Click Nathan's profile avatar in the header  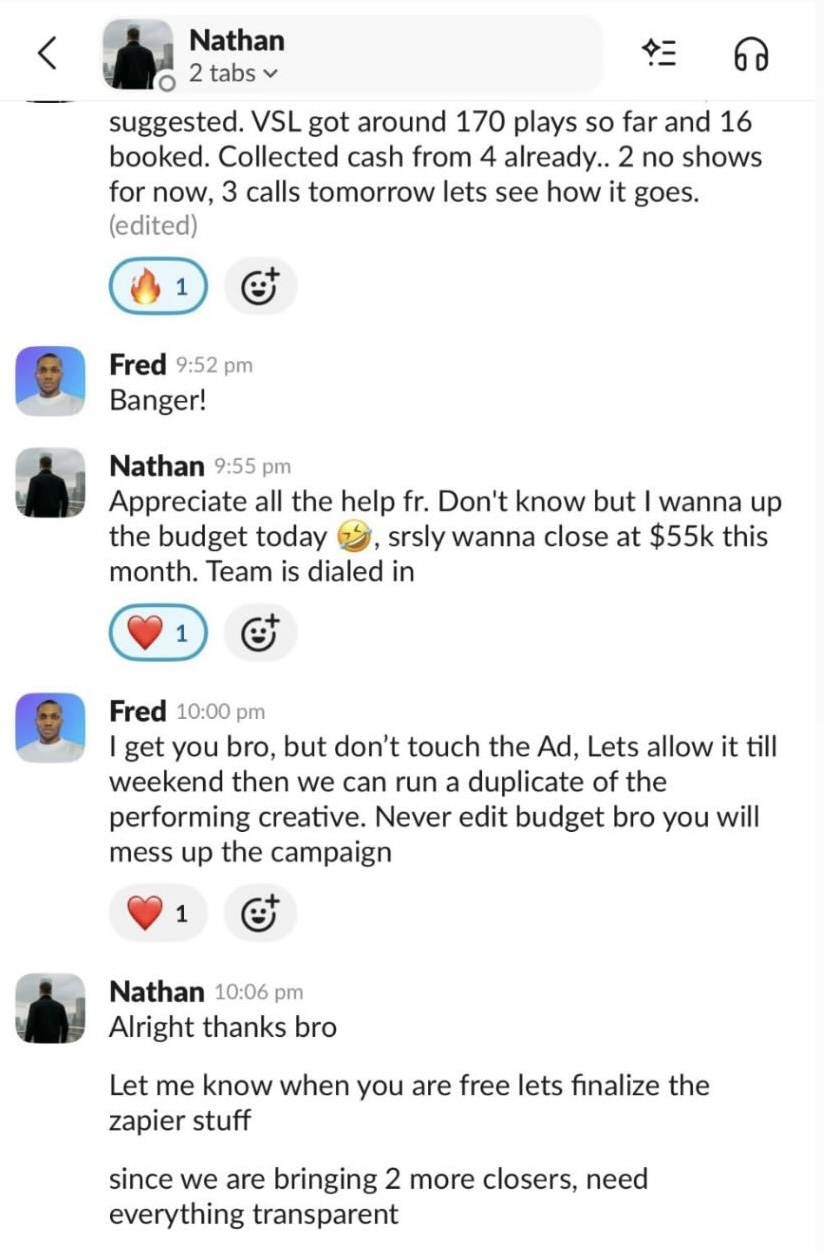point(135,53)
